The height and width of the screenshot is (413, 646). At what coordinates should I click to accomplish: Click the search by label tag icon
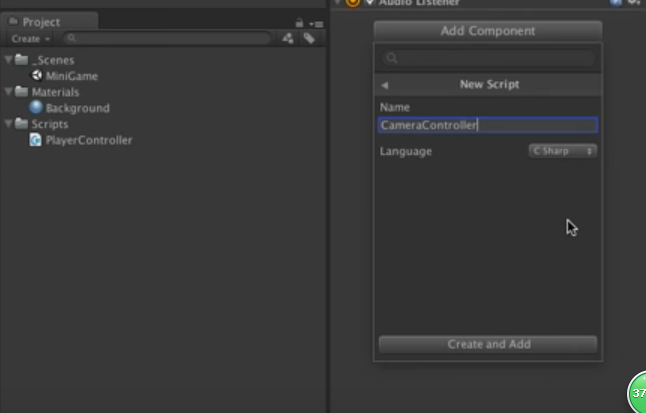click(x=309, y=38)
